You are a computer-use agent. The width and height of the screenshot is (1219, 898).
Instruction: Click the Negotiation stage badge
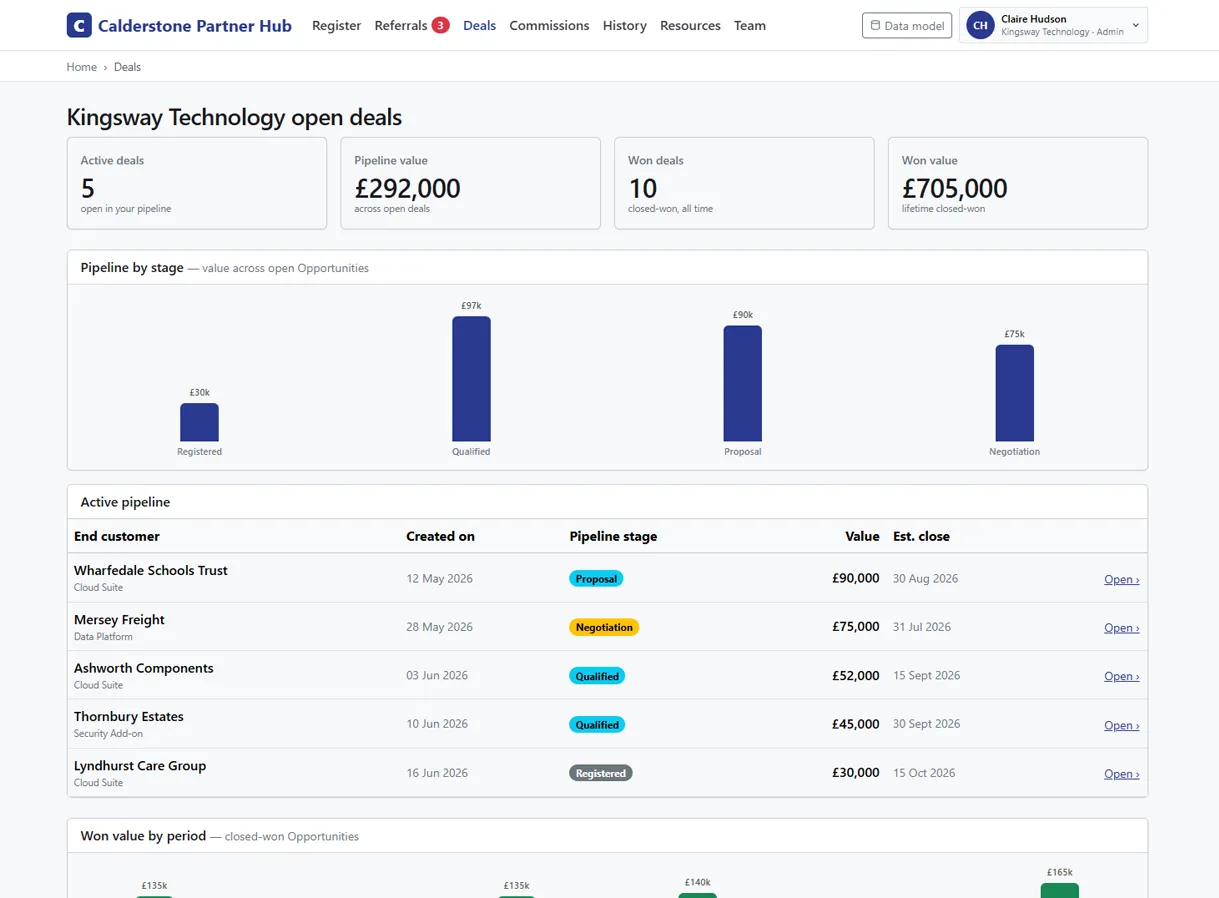click(x=604, y=628)
